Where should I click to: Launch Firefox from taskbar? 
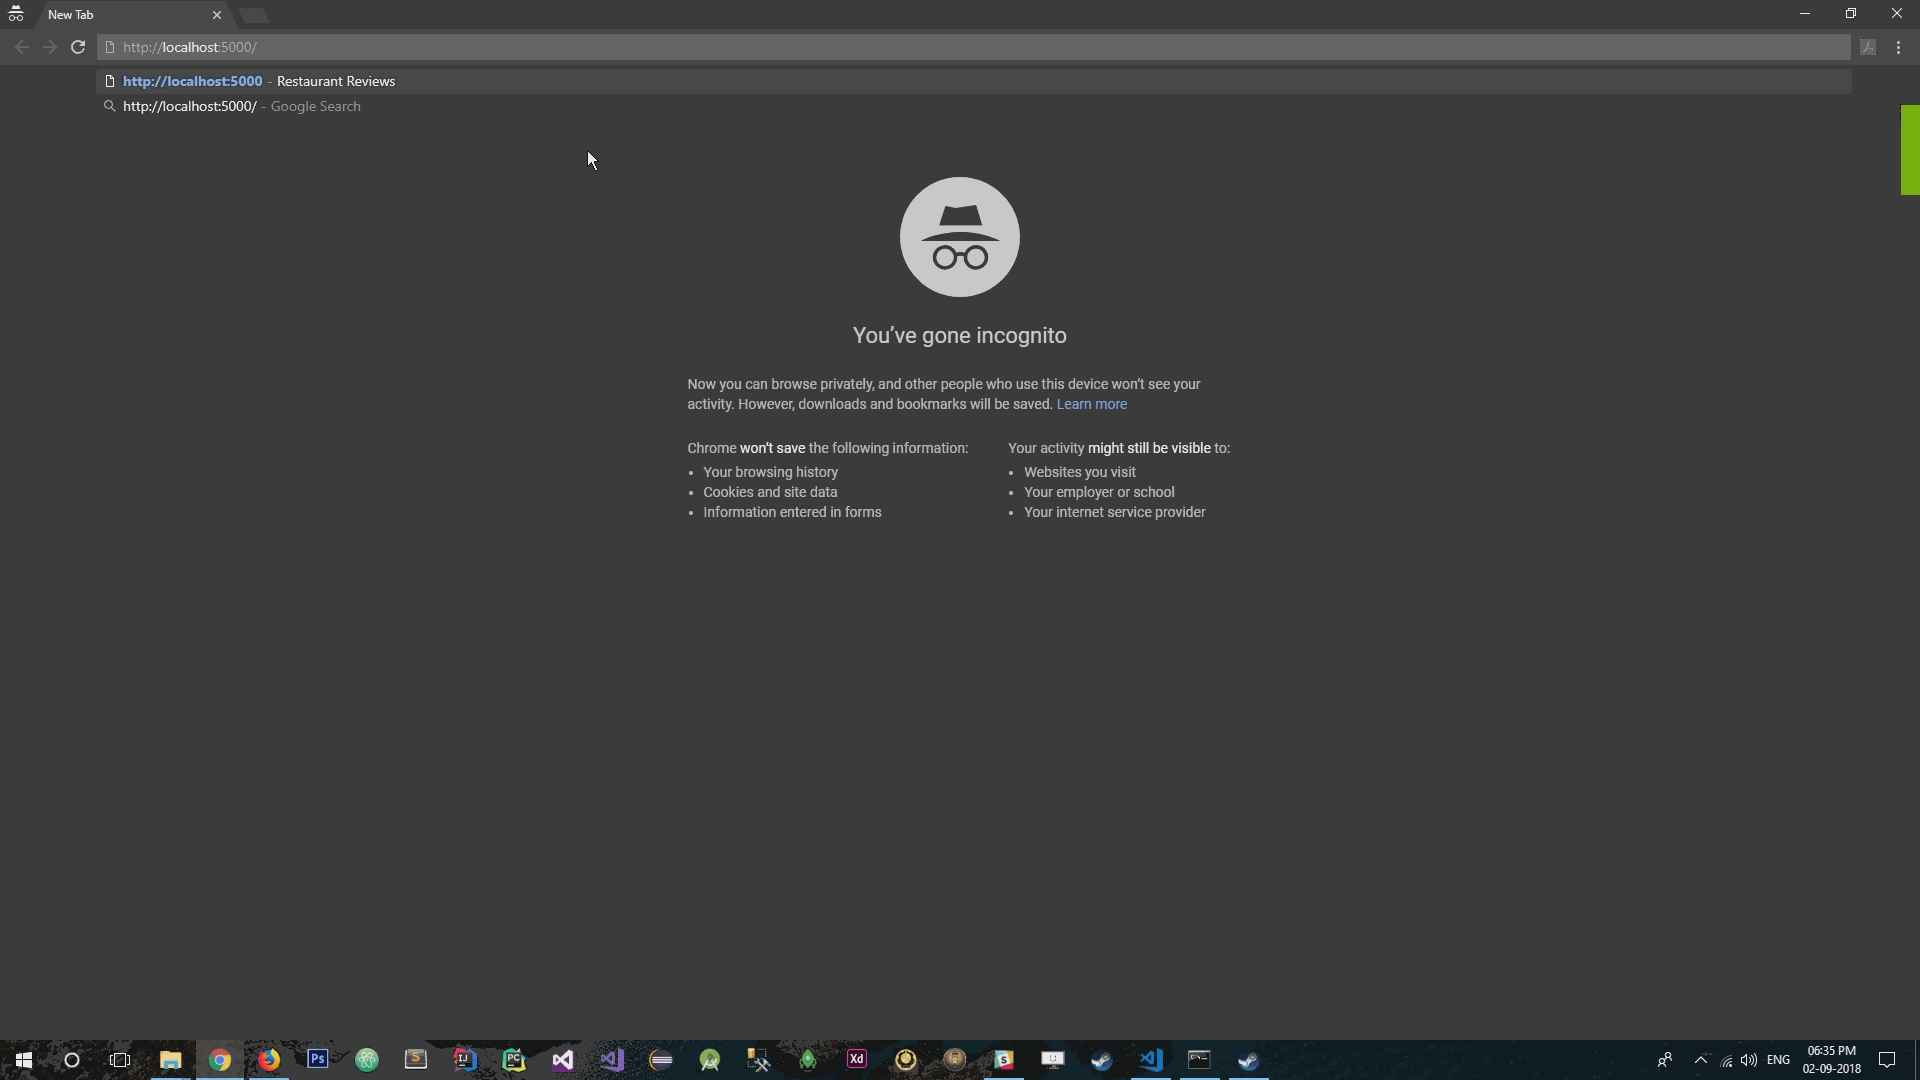[269, 1060]
